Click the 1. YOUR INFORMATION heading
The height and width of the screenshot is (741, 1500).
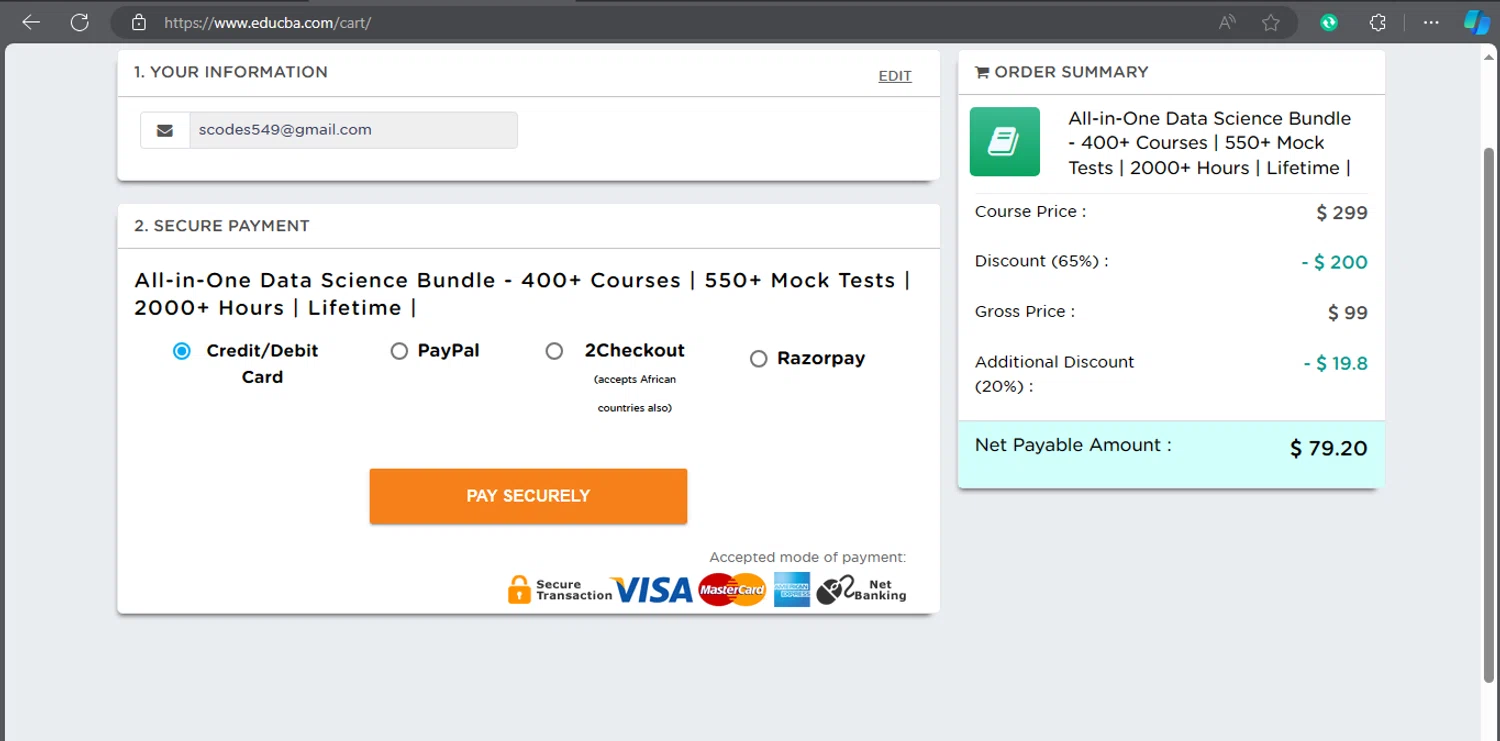point(231,72)
